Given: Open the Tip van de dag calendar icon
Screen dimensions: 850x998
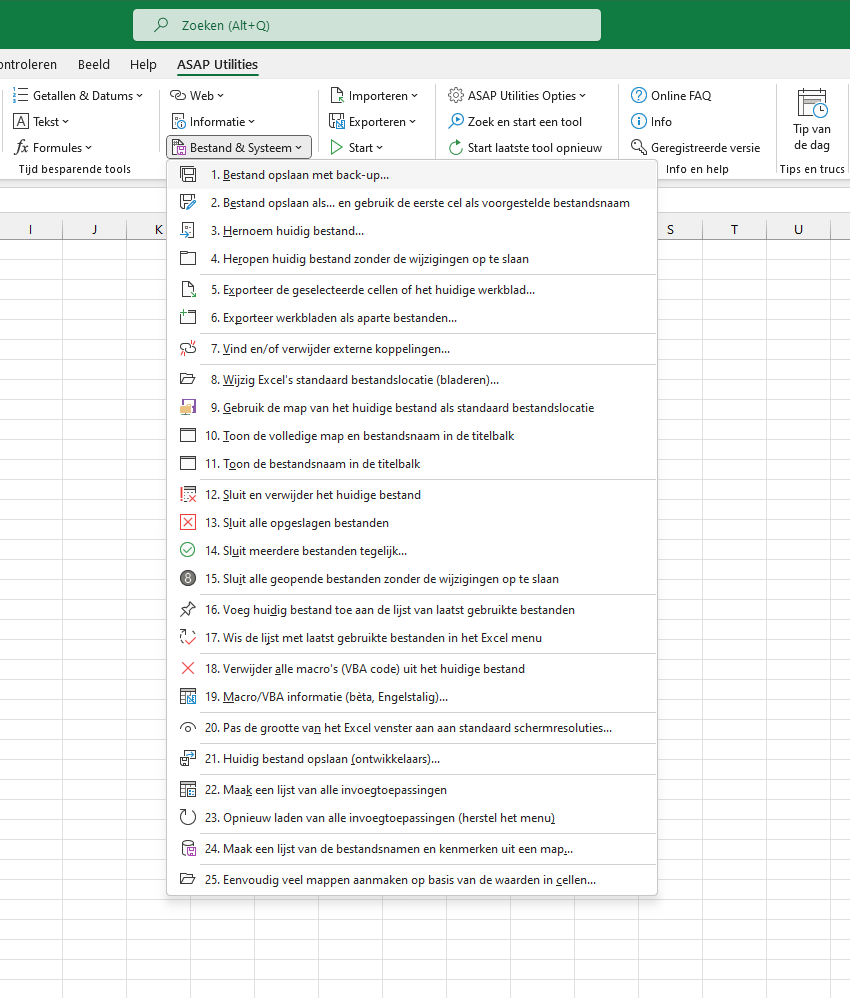Looking at the screenshot, I should tap(812, 103).
